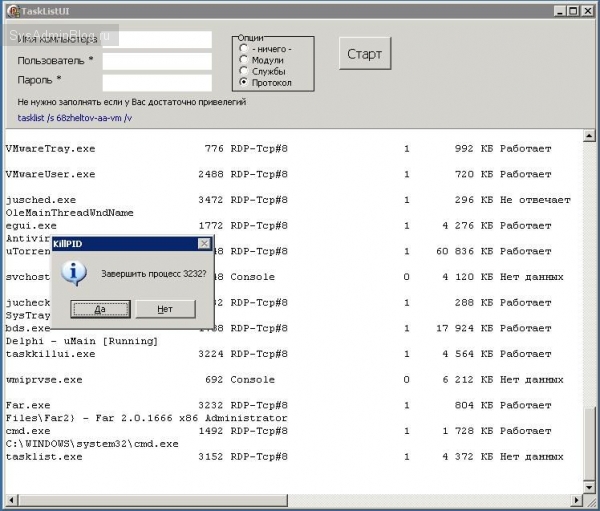Click the 'Пароль' input field

(157, 83)
